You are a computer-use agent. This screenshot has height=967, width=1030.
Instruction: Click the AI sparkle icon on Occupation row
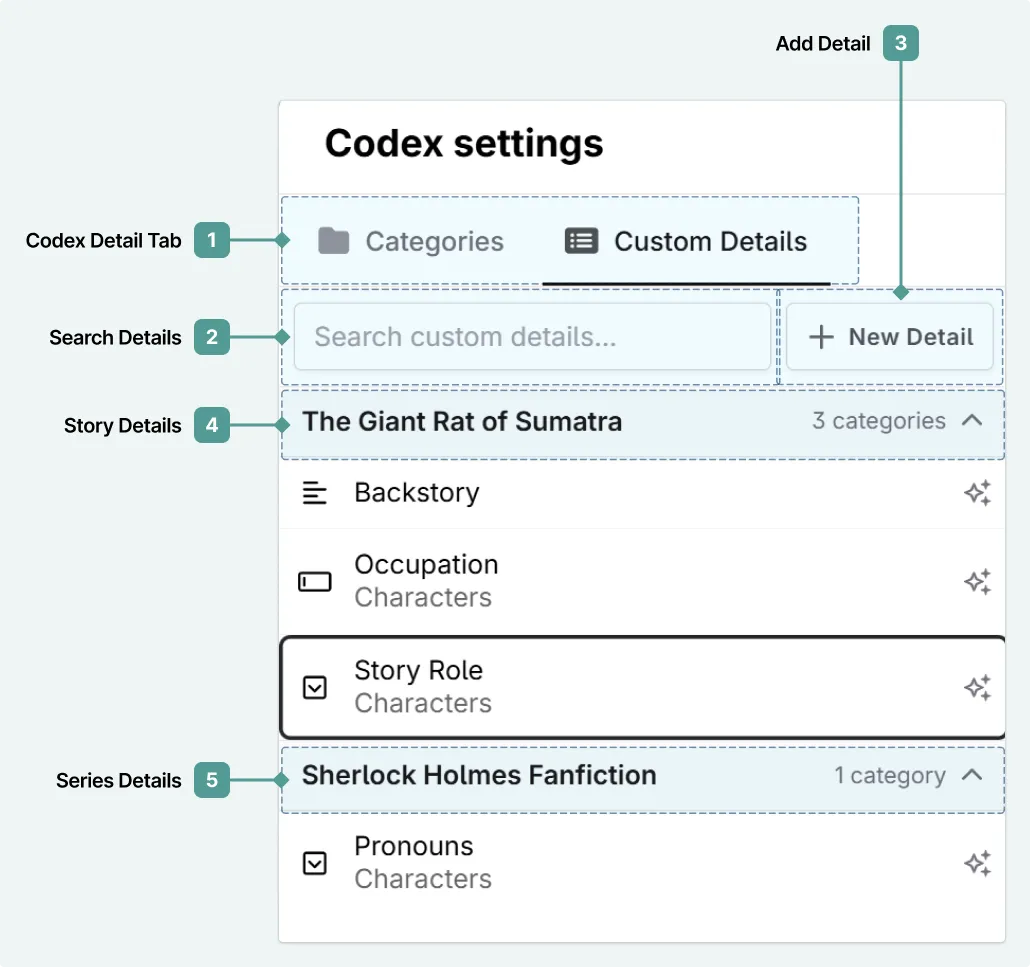click(977, 581)
